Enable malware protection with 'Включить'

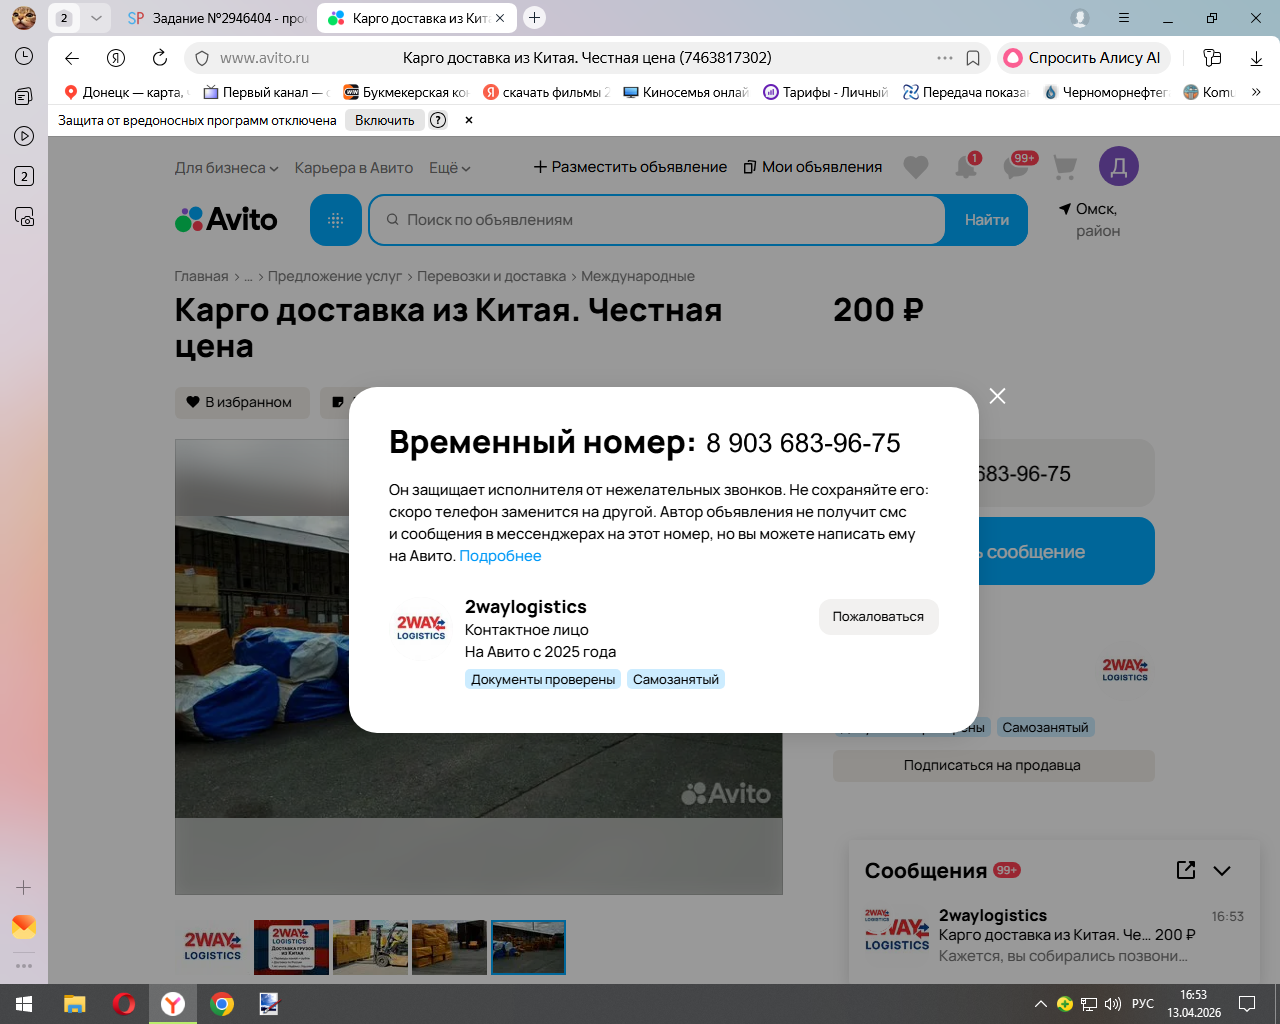tap(384, 120)
